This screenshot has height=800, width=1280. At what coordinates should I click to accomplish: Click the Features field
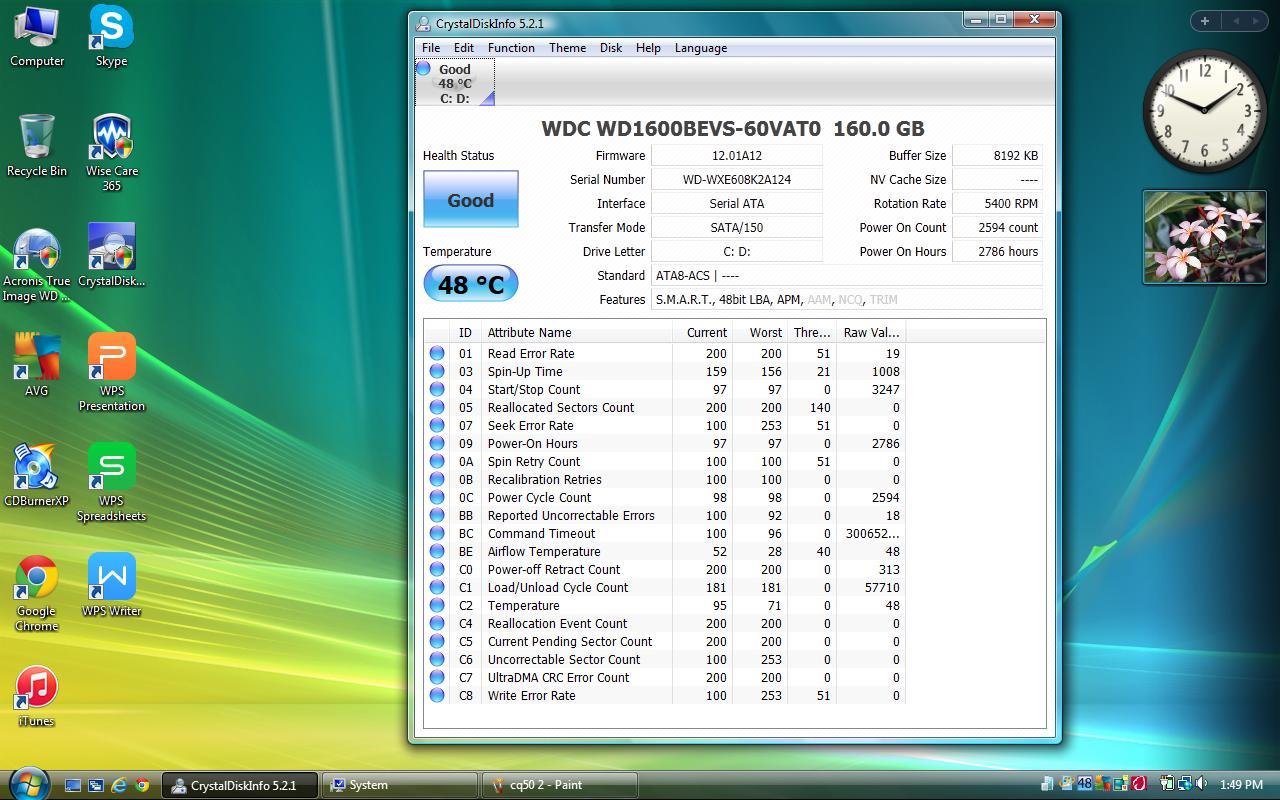(847, 299)
